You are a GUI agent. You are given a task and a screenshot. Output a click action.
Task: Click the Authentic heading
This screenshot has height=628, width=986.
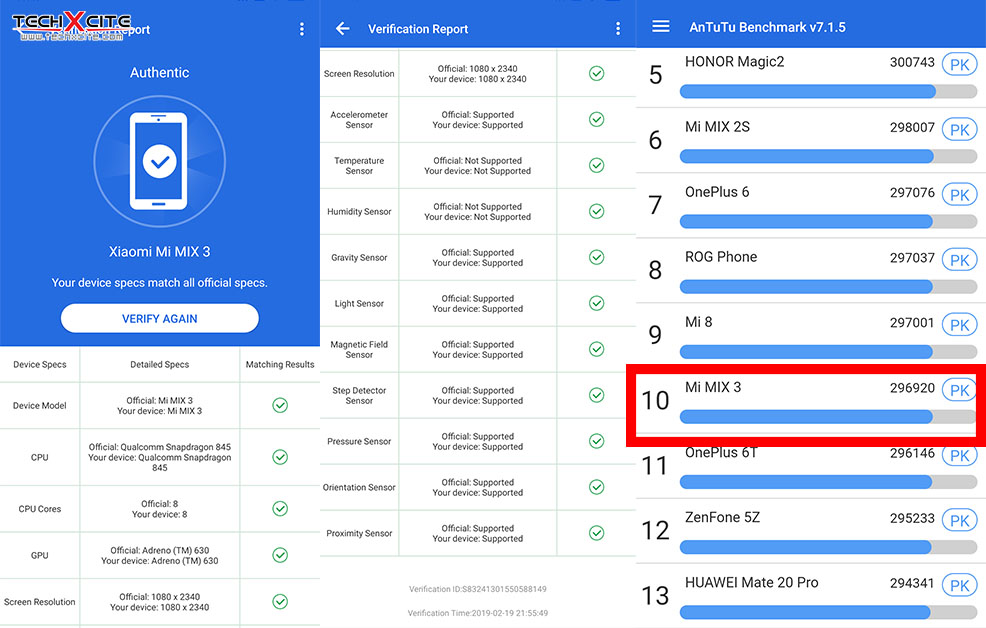point(160,72)
